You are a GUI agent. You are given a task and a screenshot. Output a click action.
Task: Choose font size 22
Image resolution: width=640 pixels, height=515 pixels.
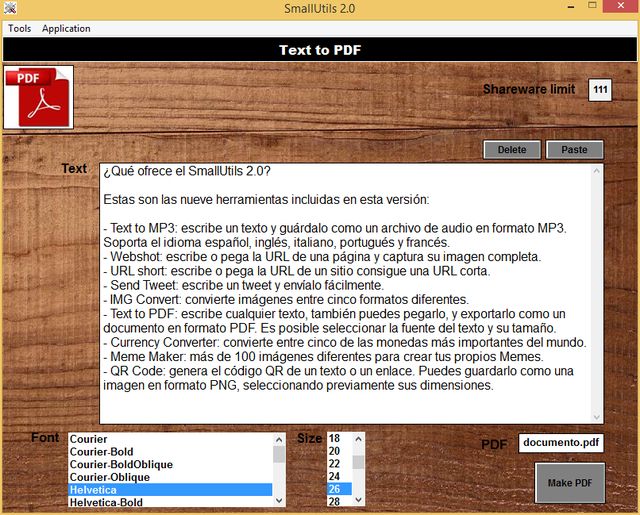pyautogui.click(x=334, y=464)
